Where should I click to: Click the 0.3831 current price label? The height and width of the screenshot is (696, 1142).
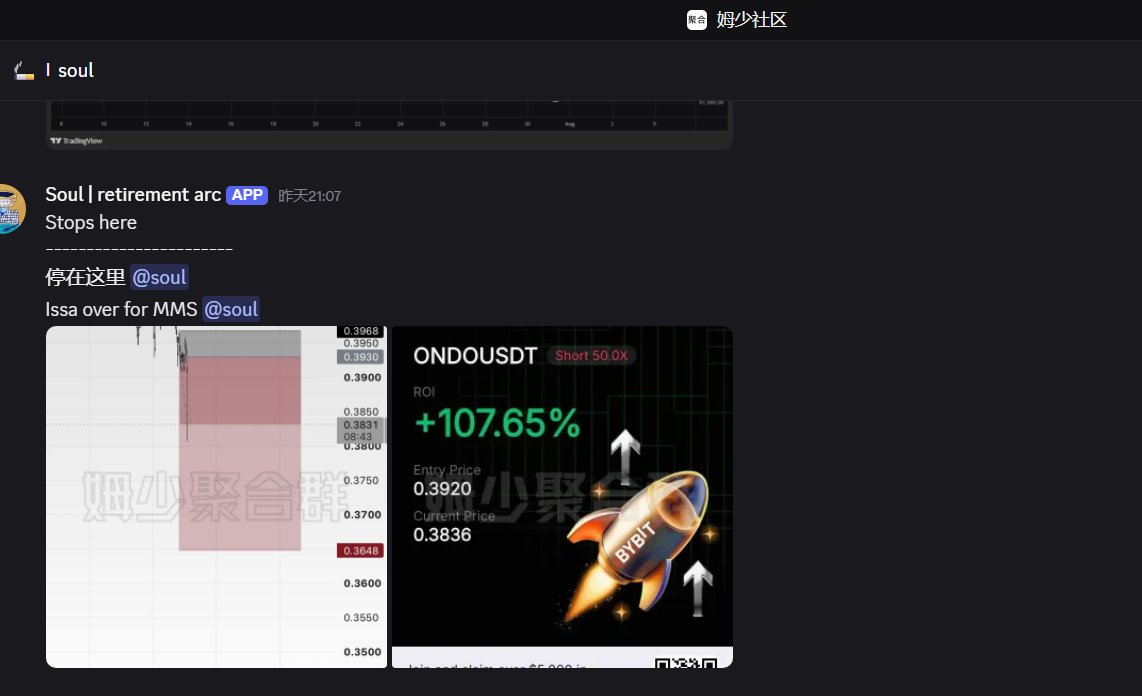361,425
